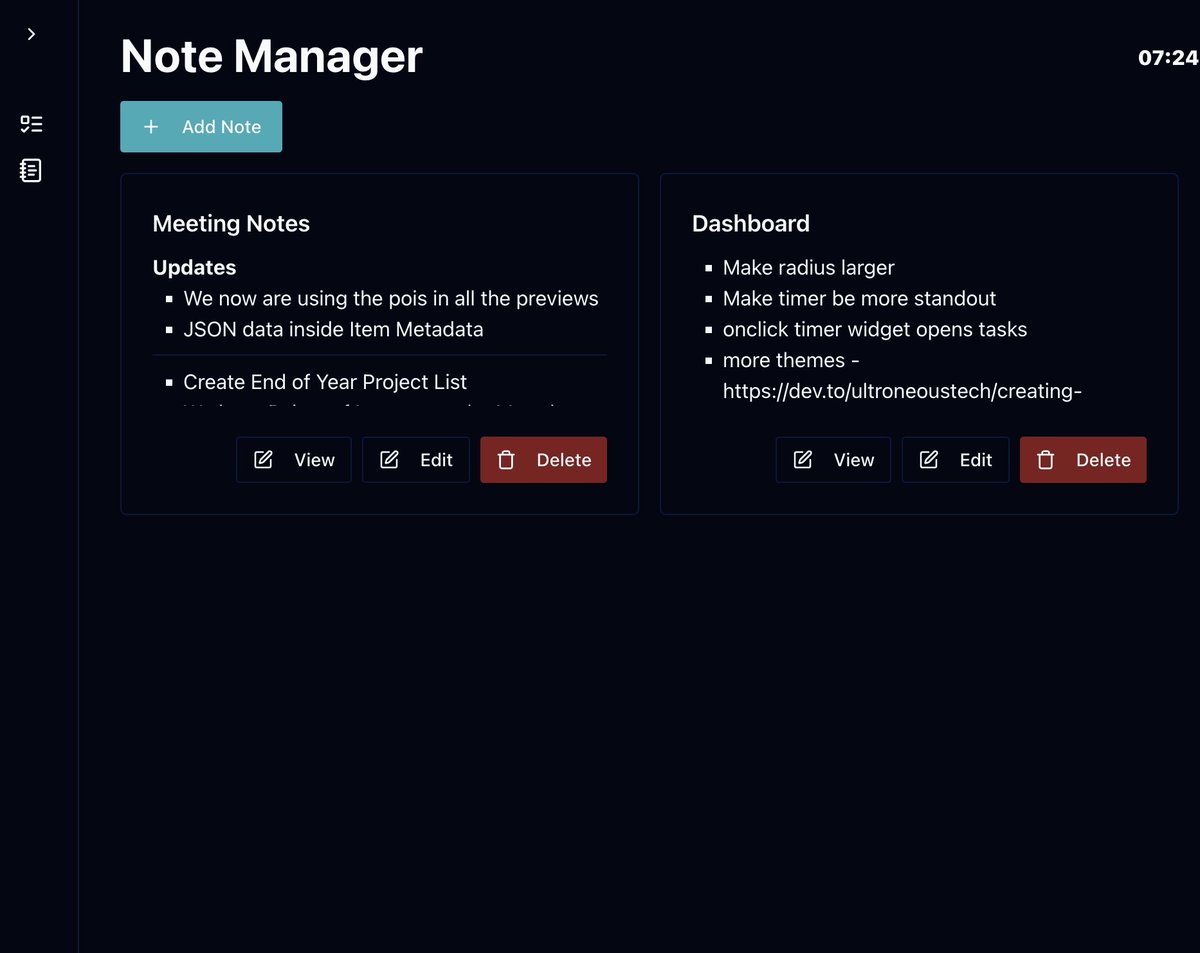Edit the Meeting Notes note

coord(415,460)
